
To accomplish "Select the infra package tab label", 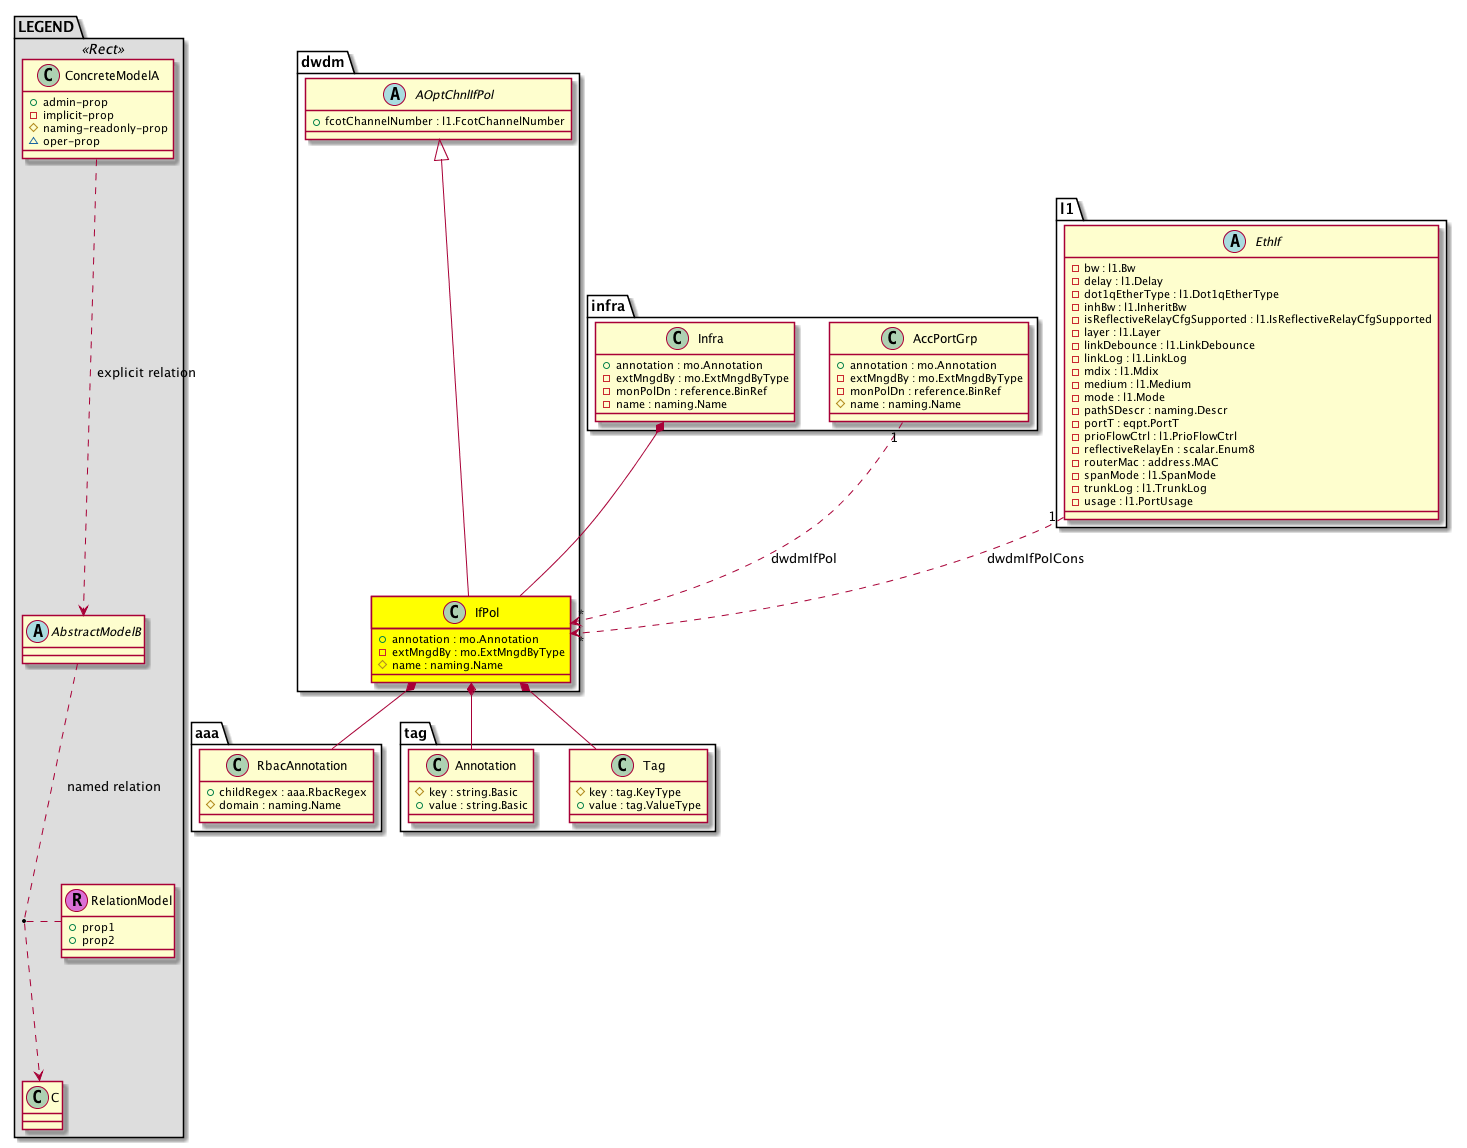I will tap(608, 306).
